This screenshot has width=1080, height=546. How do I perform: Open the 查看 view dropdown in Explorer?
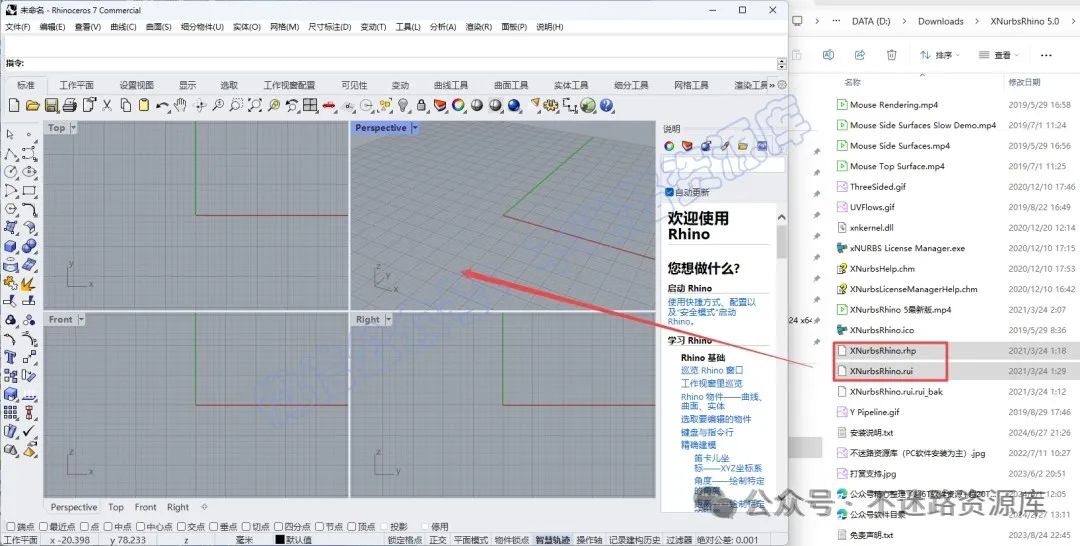[x=999, y=55]
